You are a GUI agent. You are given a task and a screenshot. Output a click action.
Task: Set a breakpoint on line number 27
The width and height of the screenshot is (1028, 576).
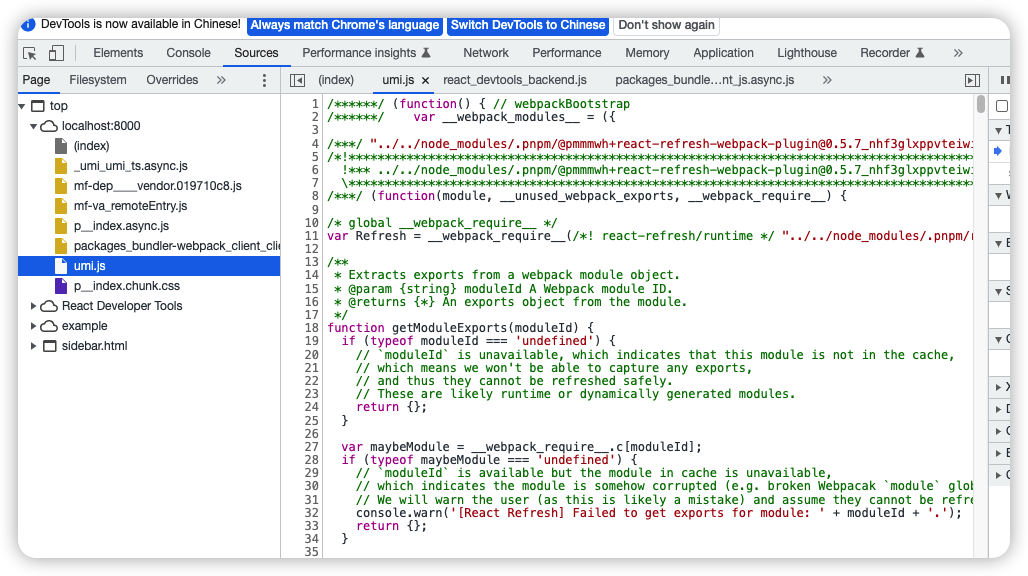311,447
